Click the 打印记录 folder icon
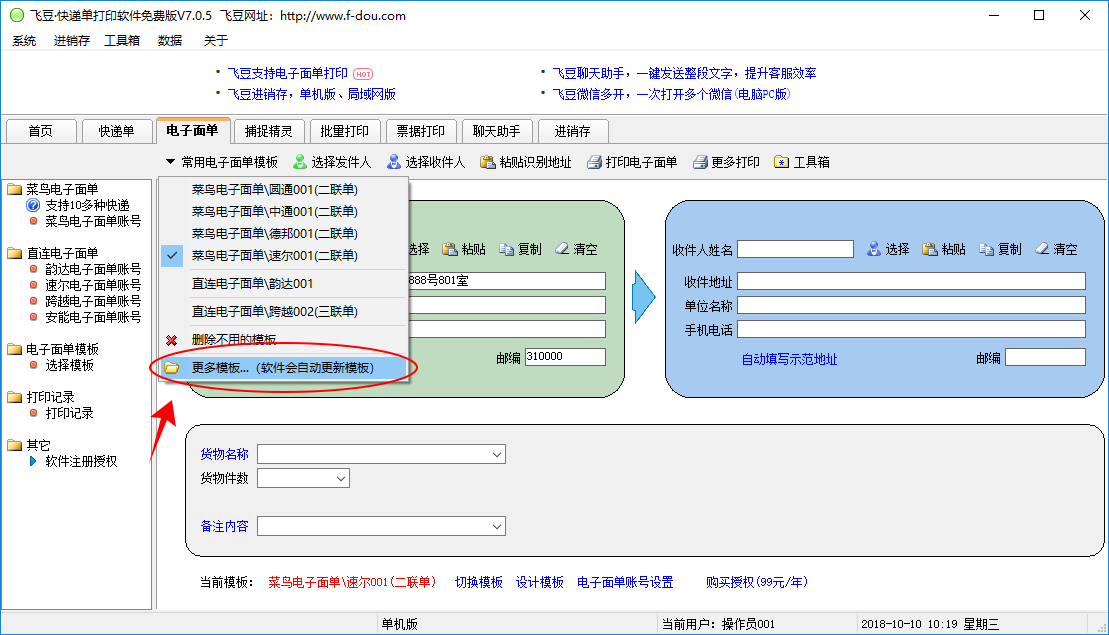This screenshot has width=1109, height=635. click(x=14, y=397)
